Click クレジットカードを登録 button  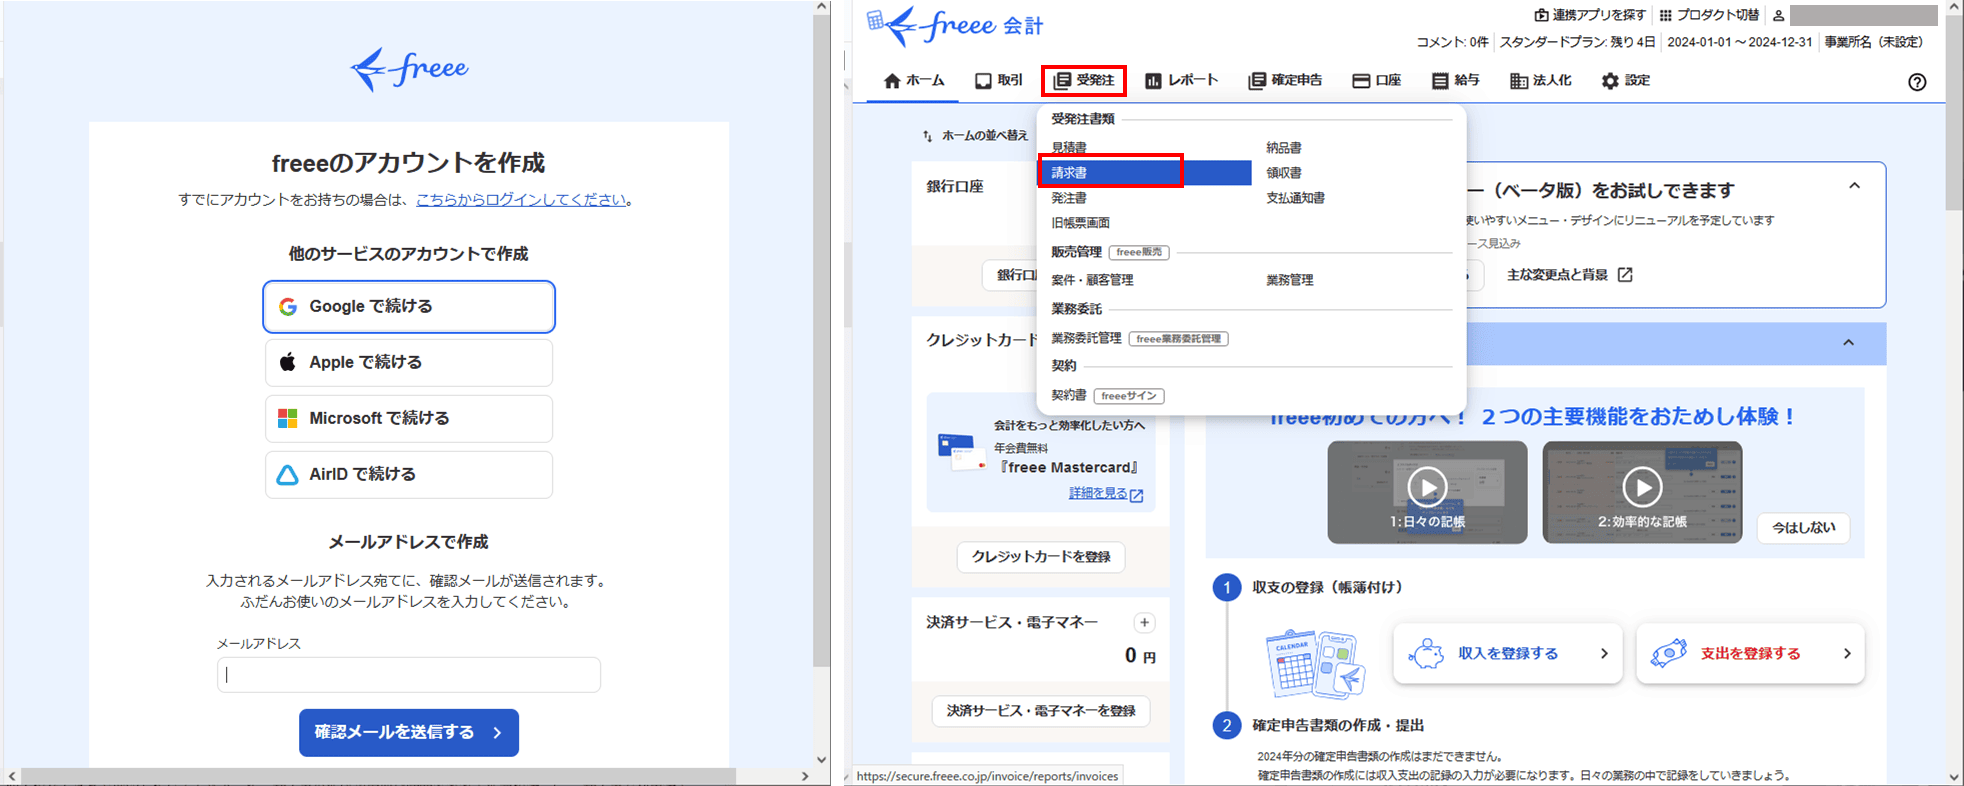[x=1041, y=557]
